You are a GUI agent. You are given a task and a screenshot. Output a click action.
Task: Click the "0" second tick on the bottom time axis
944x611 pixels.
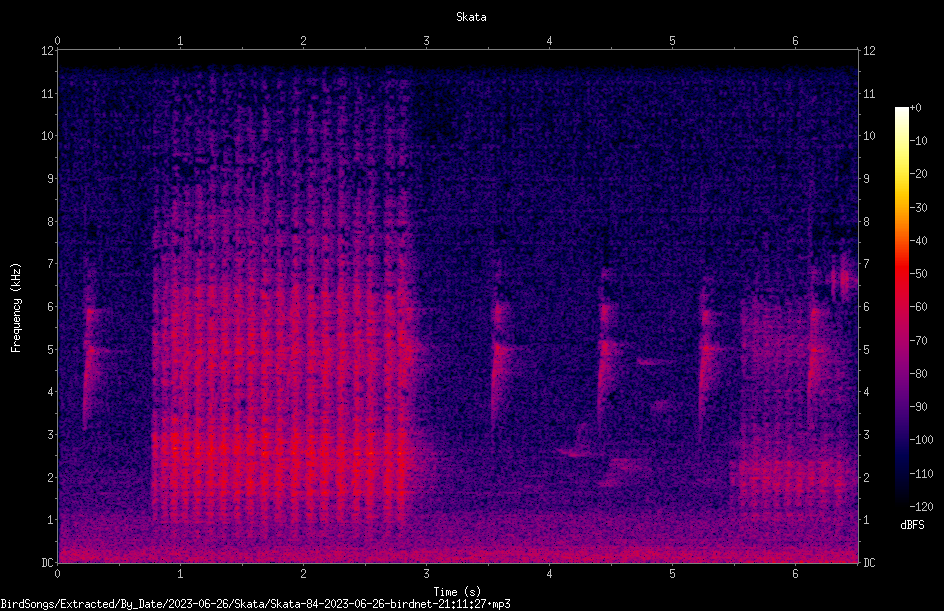tap(57, 574)
